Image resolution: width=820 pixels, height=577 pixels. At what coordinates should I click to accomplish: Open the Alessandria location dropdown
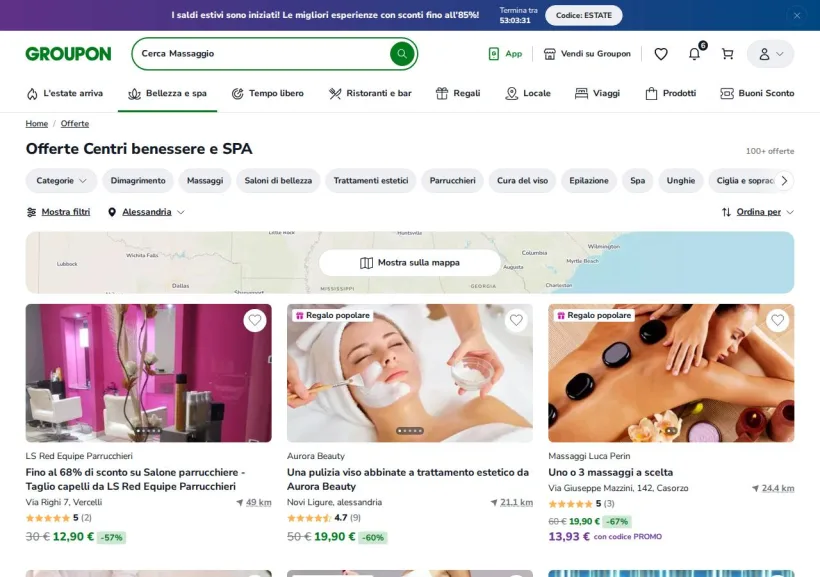tap(146, 212)
